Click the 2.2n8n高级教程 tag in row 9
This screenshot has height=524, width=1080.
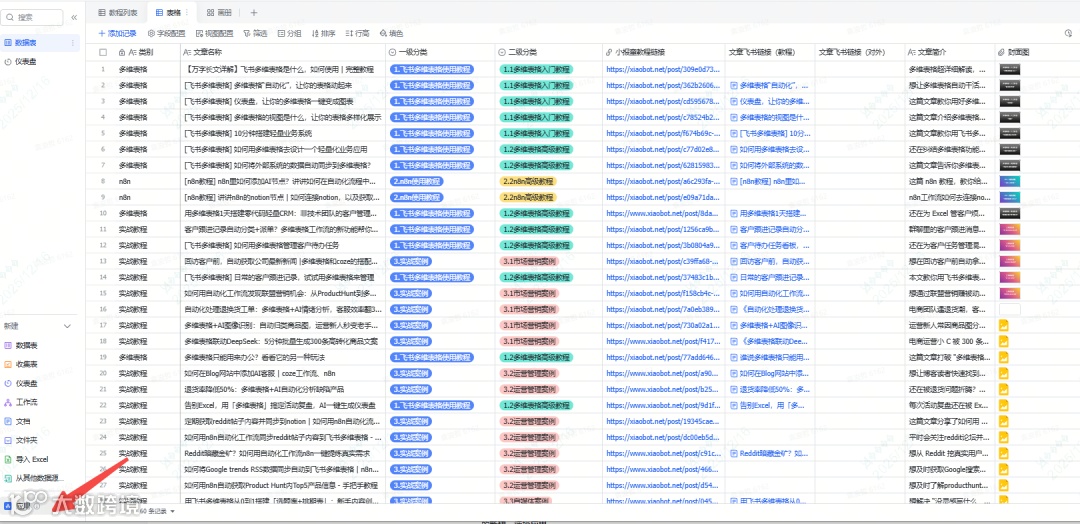pyautogui.click(x=528, y=197)
